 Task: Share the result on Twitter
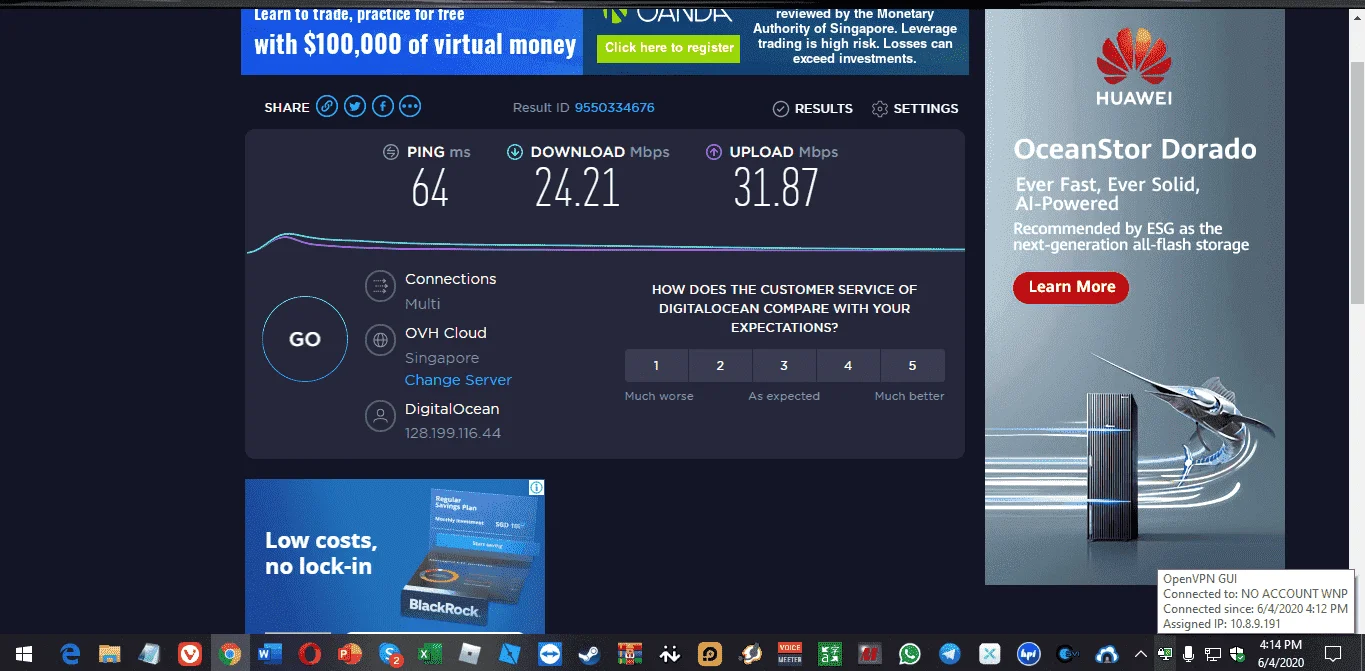355,107
